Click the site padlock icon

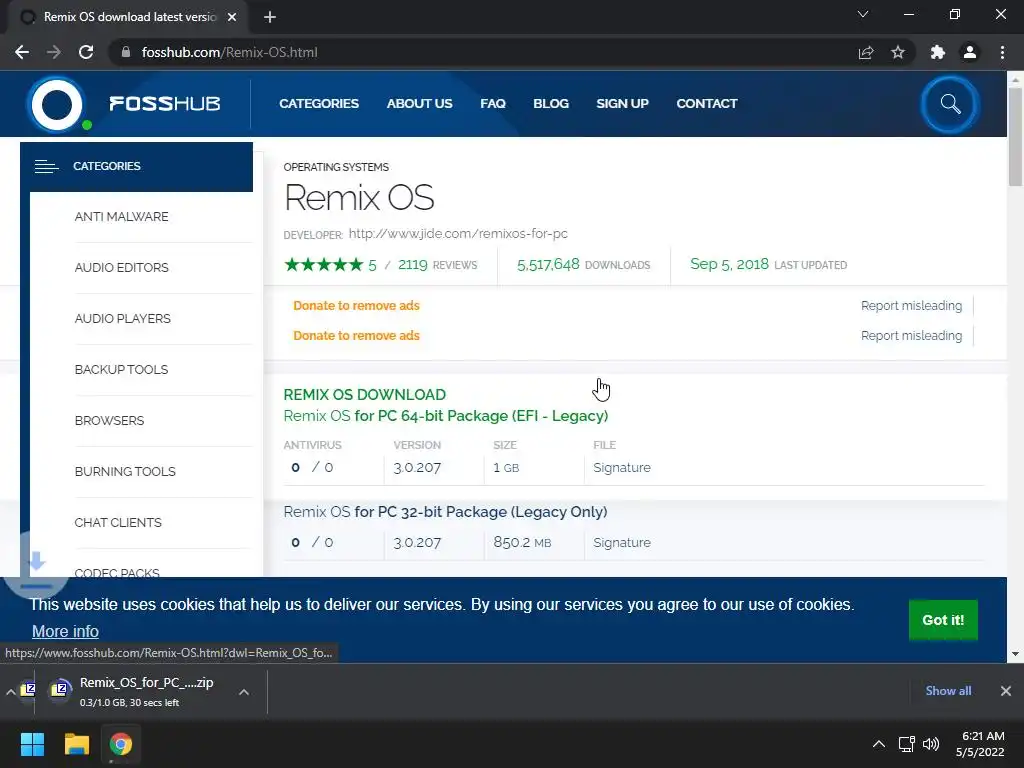[126, 52]
